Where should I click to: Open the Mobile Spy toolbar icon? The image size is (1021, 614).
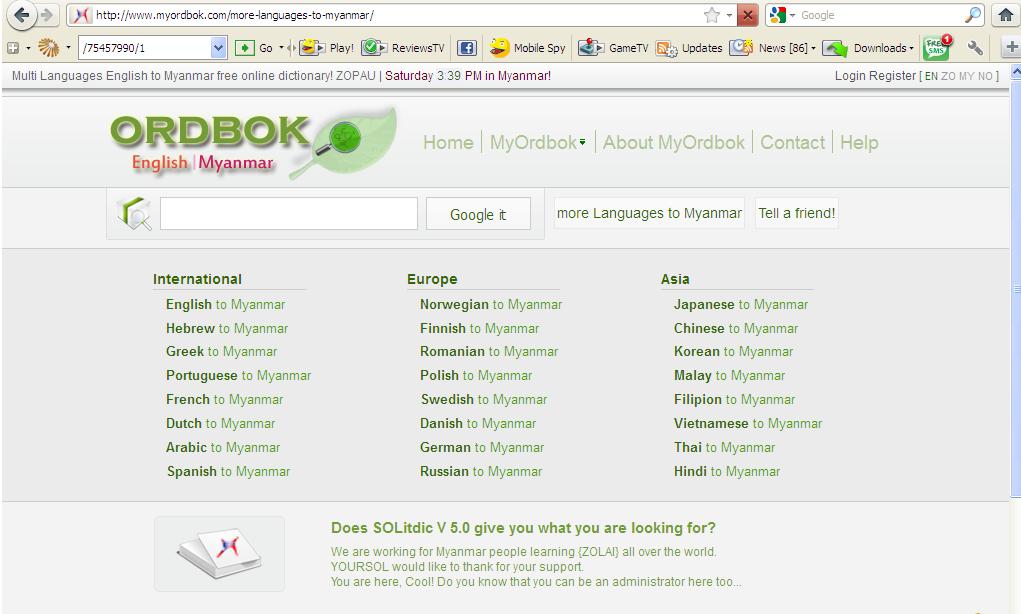499,48
